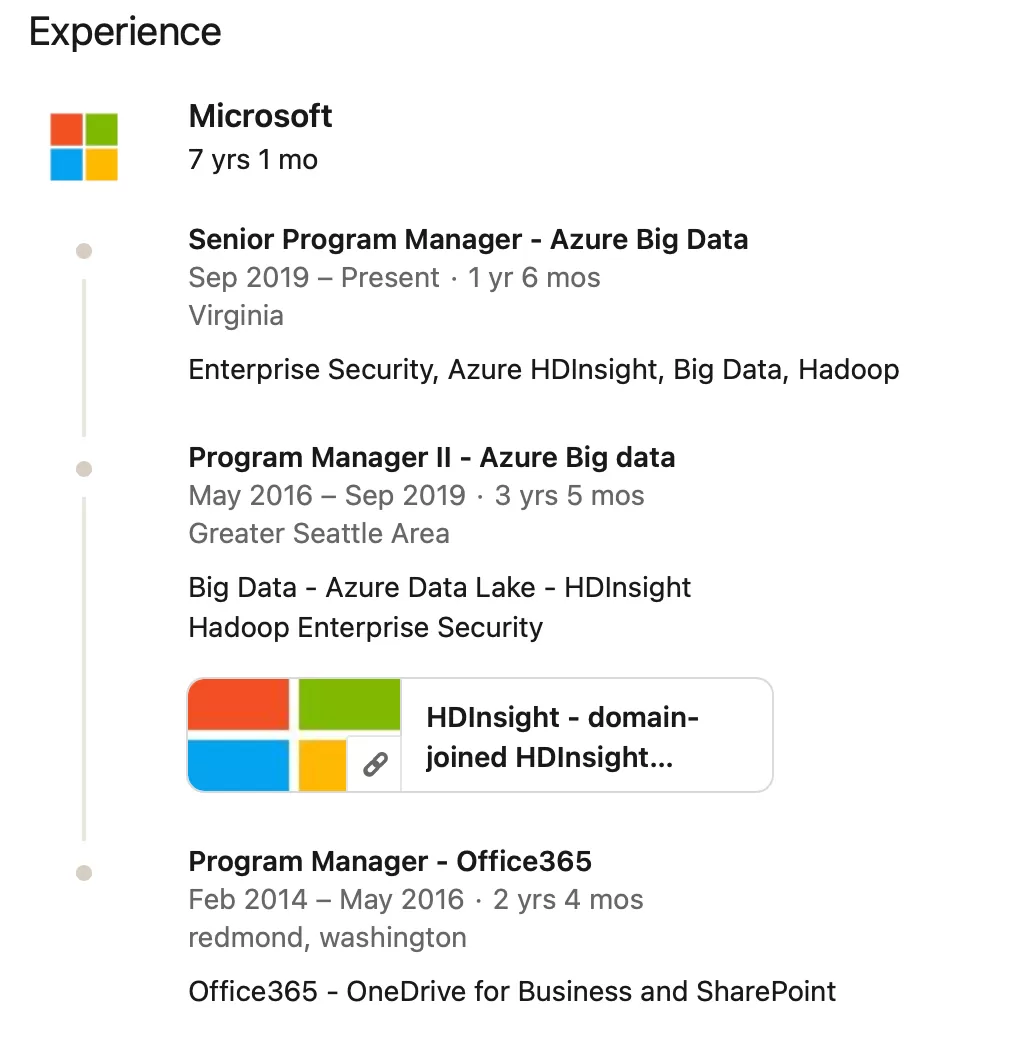
Task: Click the Senior Program Manager timeline dot
Action: click(84, 251)
